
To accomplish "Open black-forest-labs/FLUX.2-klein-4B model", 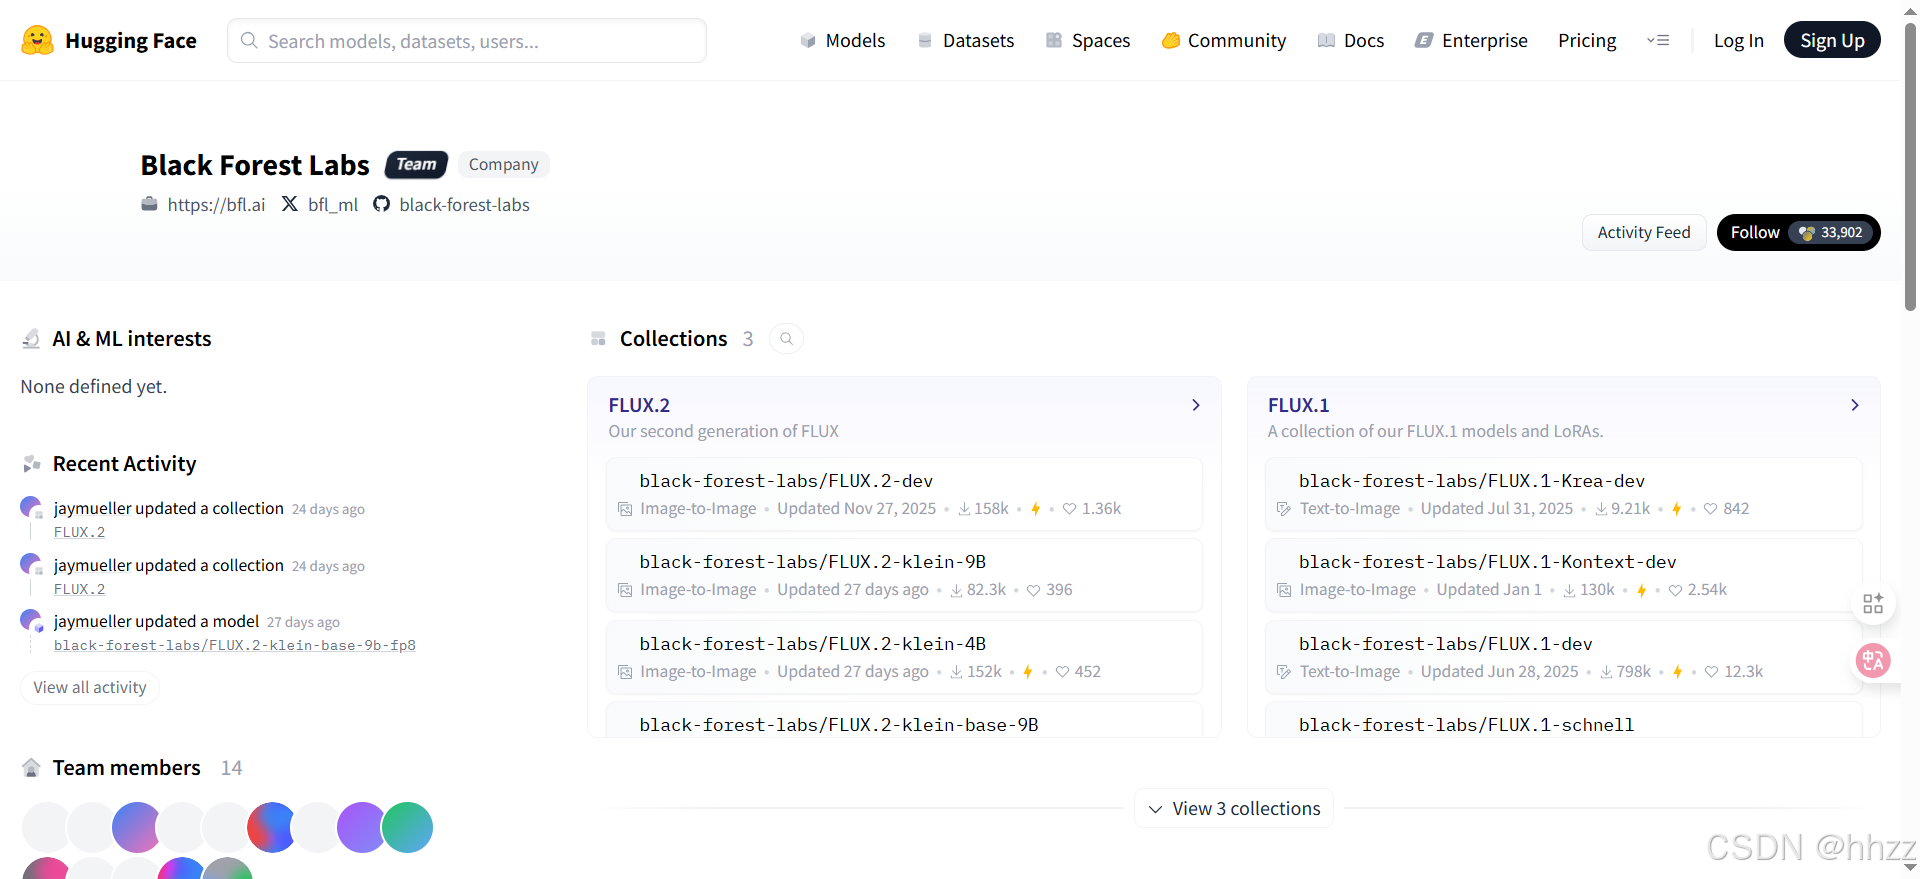I will point(813,644).
